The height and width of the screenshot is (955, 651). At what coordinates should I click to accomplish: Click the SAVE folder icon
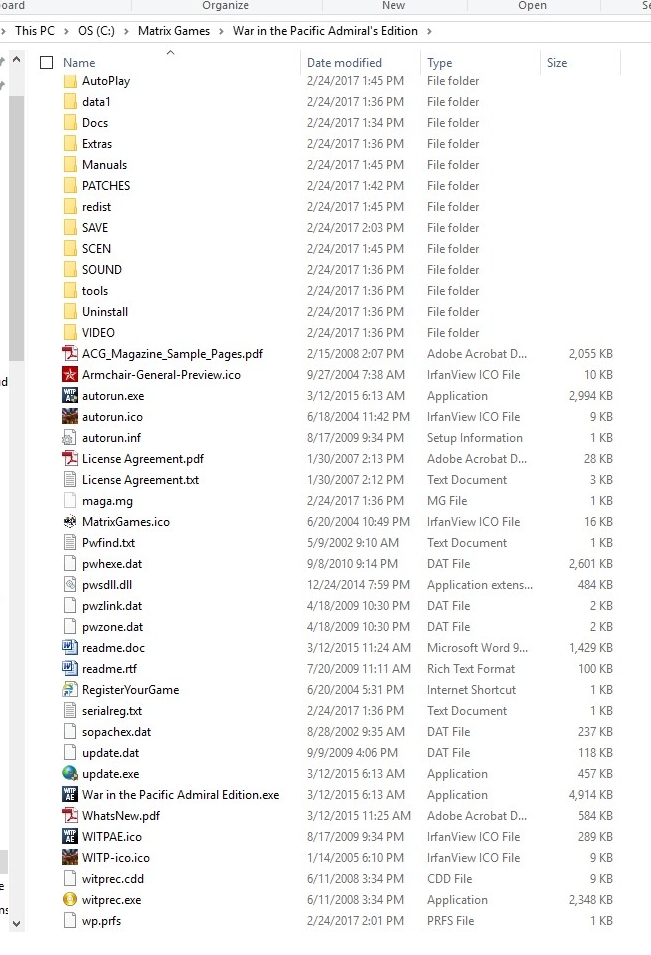tap(70, 228)
